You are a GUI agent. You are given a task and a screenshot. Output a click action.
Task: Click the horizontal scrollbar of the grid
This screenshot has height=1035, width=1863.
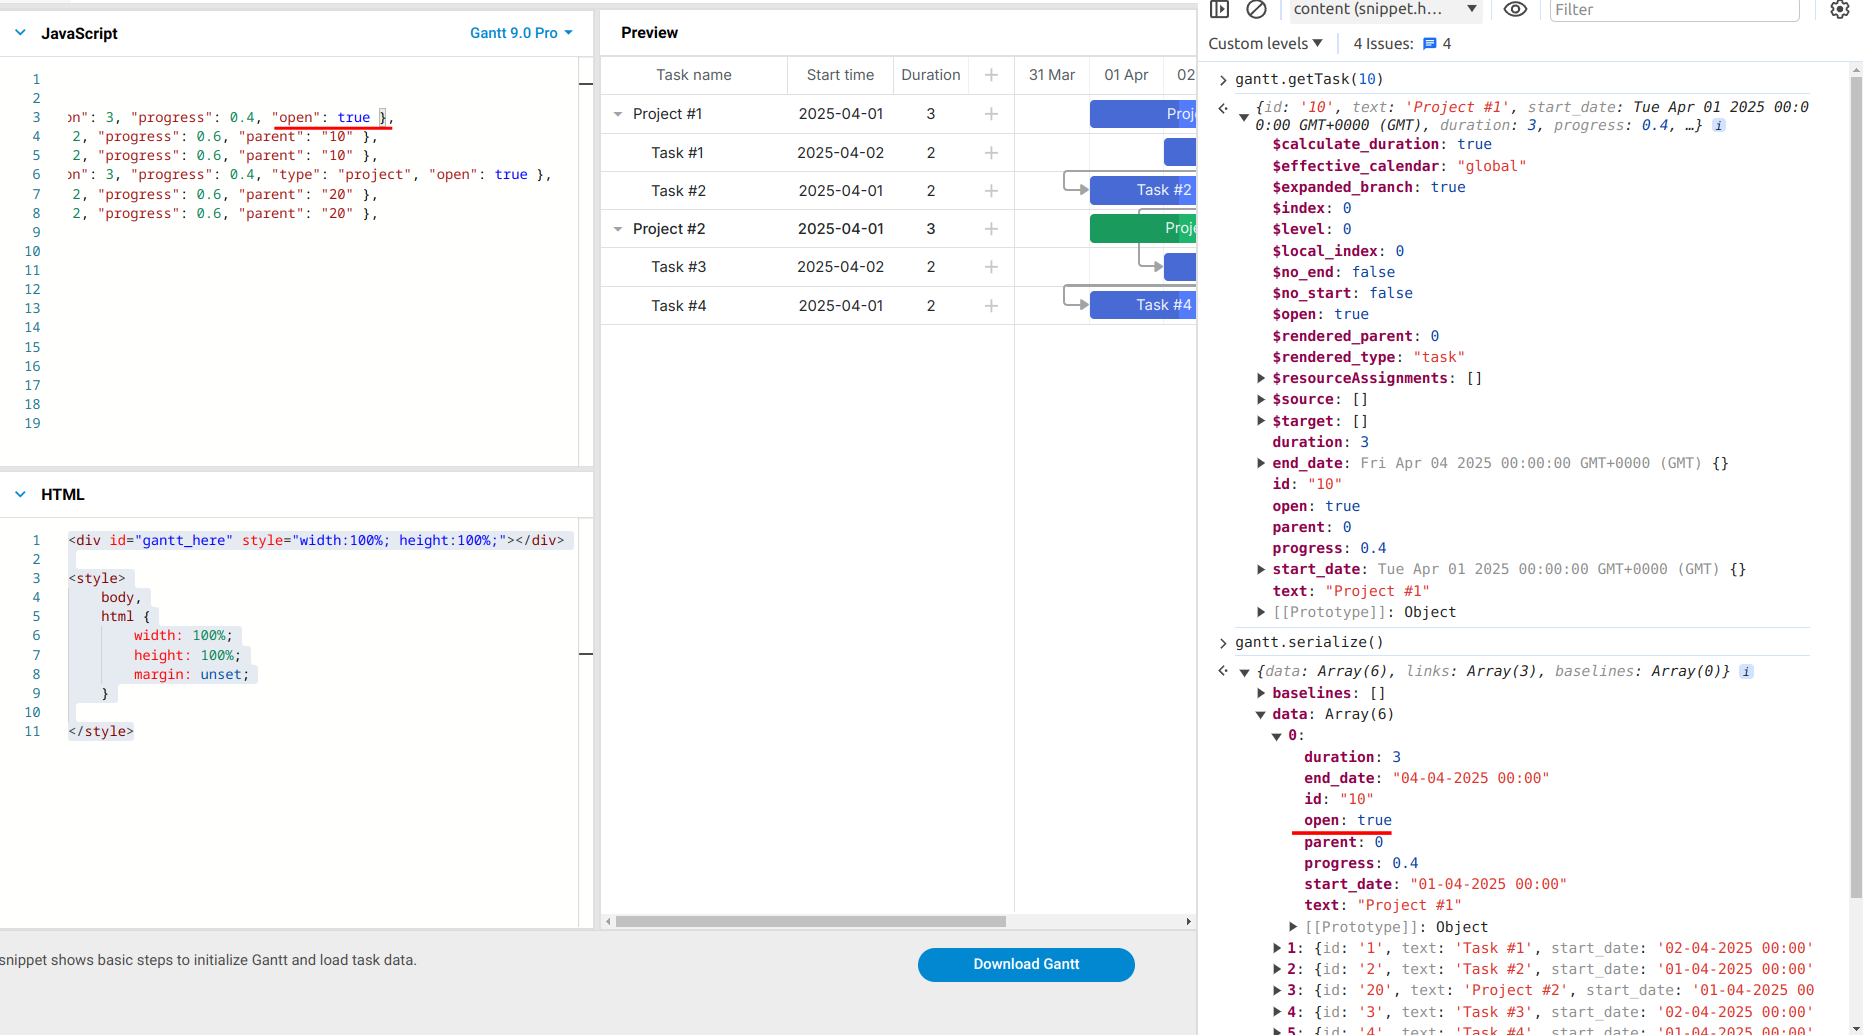coord(811,921)
